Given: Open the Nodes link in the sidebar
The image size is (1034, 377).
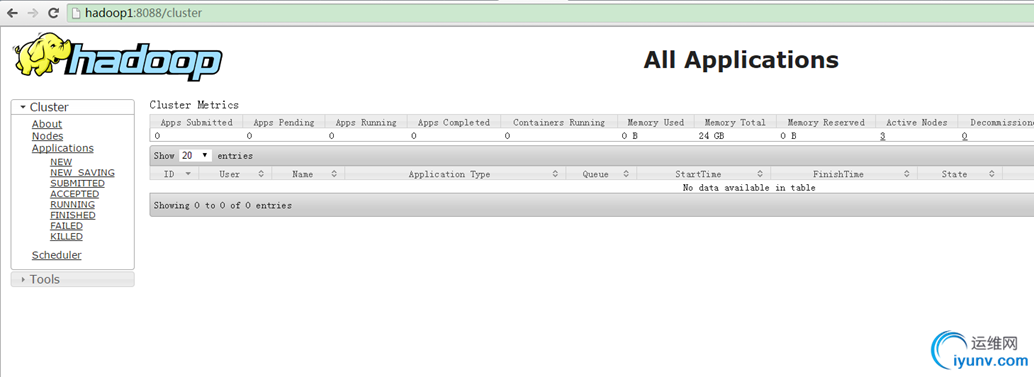Looking at the screenshot, I should coord(47,136).
